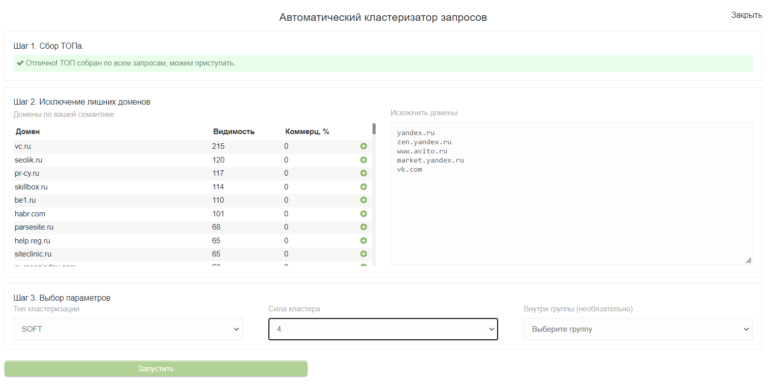Exclude parsesite.ru with its green plus icon
Viewport: 768px width, 384px height.
[x=363, y=227]
